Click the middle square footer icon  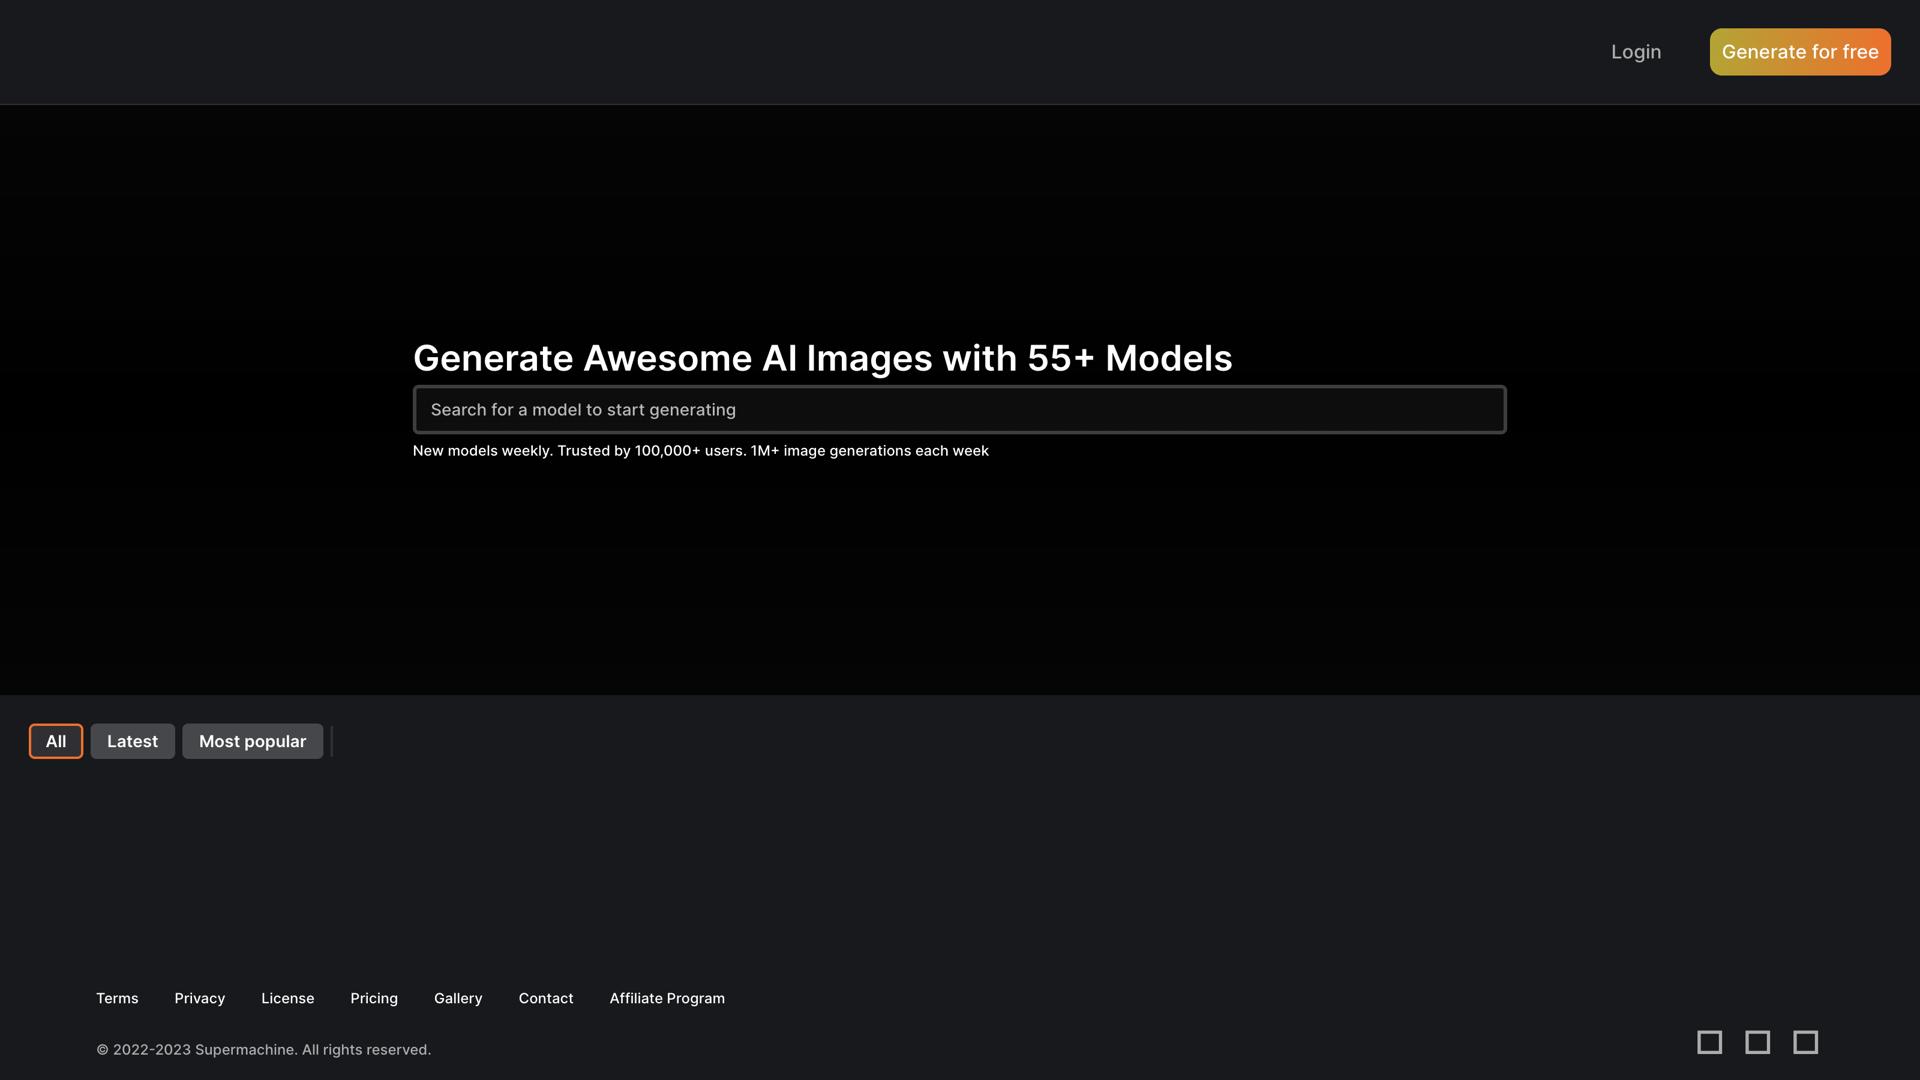coord(1757,1042)
